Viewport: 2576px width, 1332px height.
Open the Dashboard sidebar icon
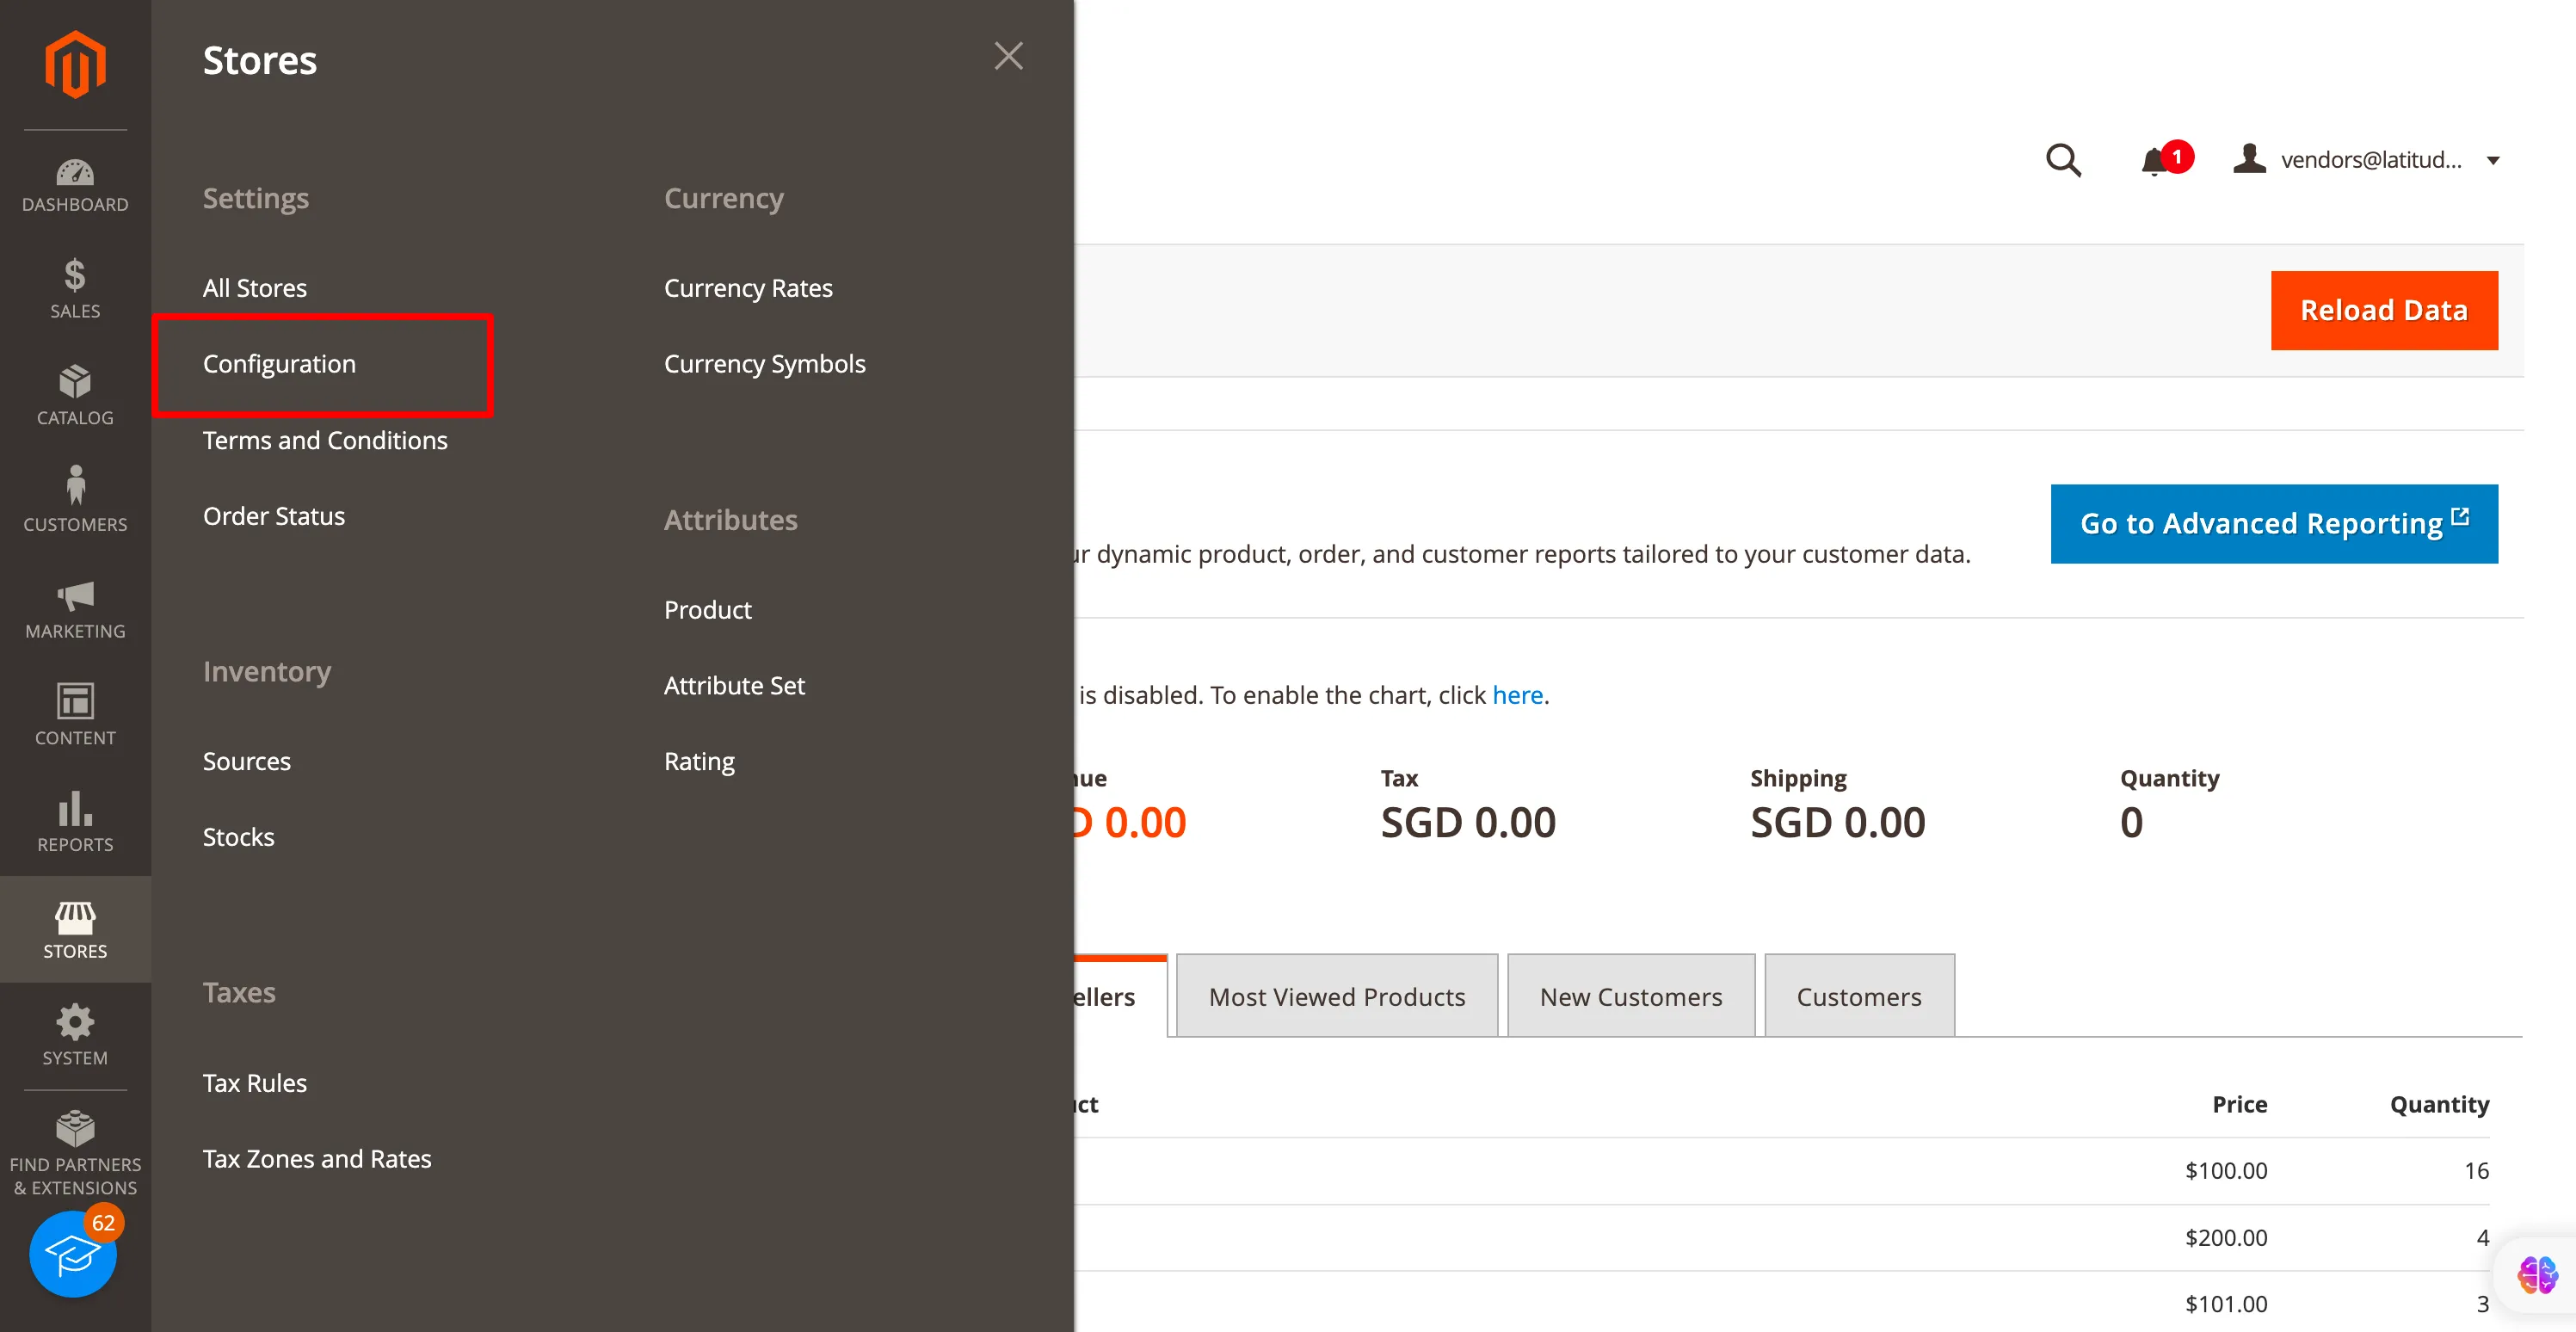tap(75, 186)
